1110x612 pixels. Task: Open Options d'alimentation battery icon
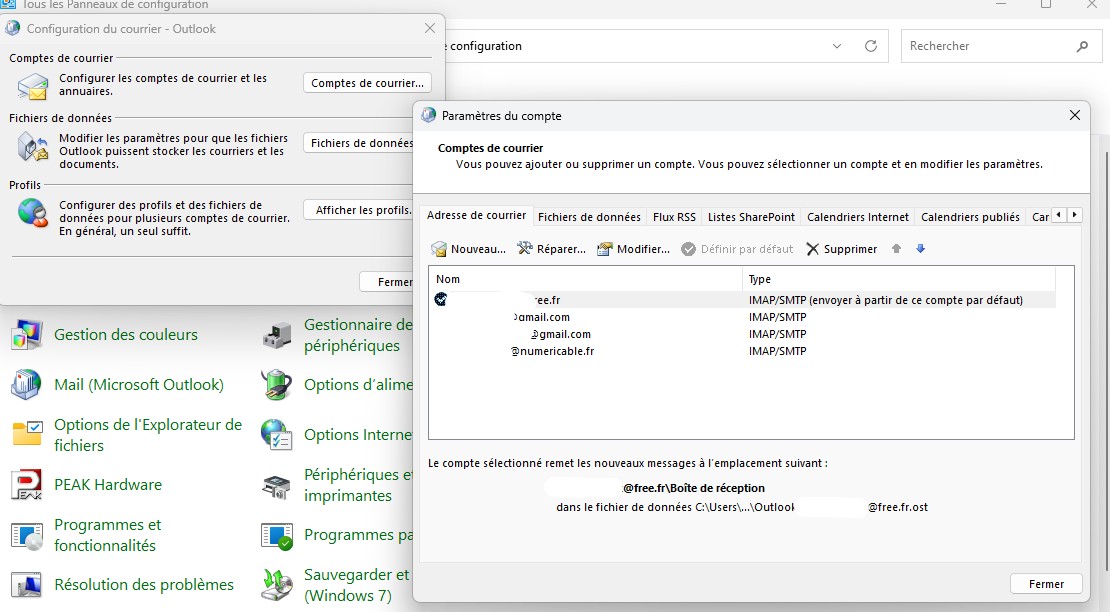[277, 385]
